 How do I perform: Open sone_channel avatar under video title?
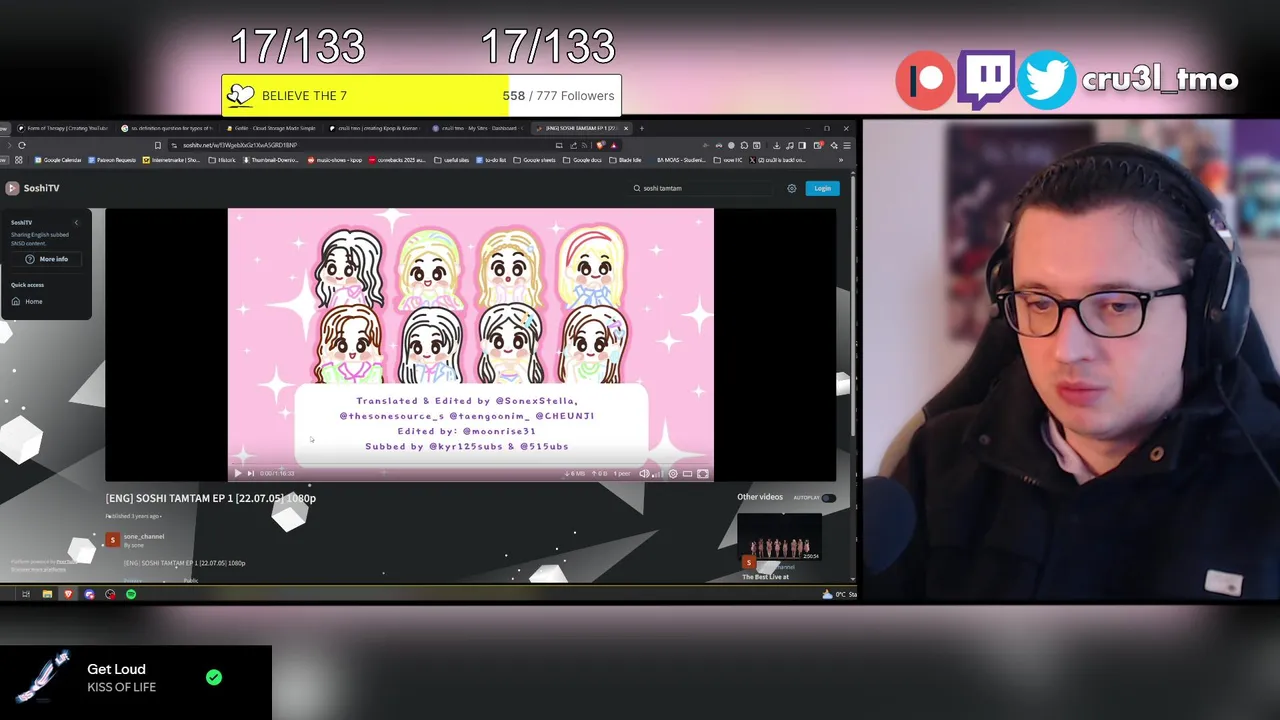[x=113, y=540]
